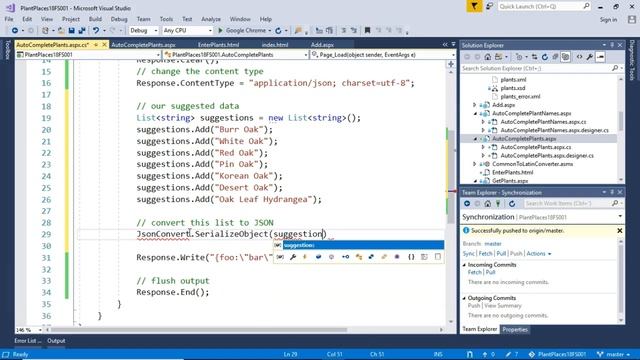Click the Sync with Active Document icon in Solution Explorer
640x360 pixels.
click(x=534, y=57)
